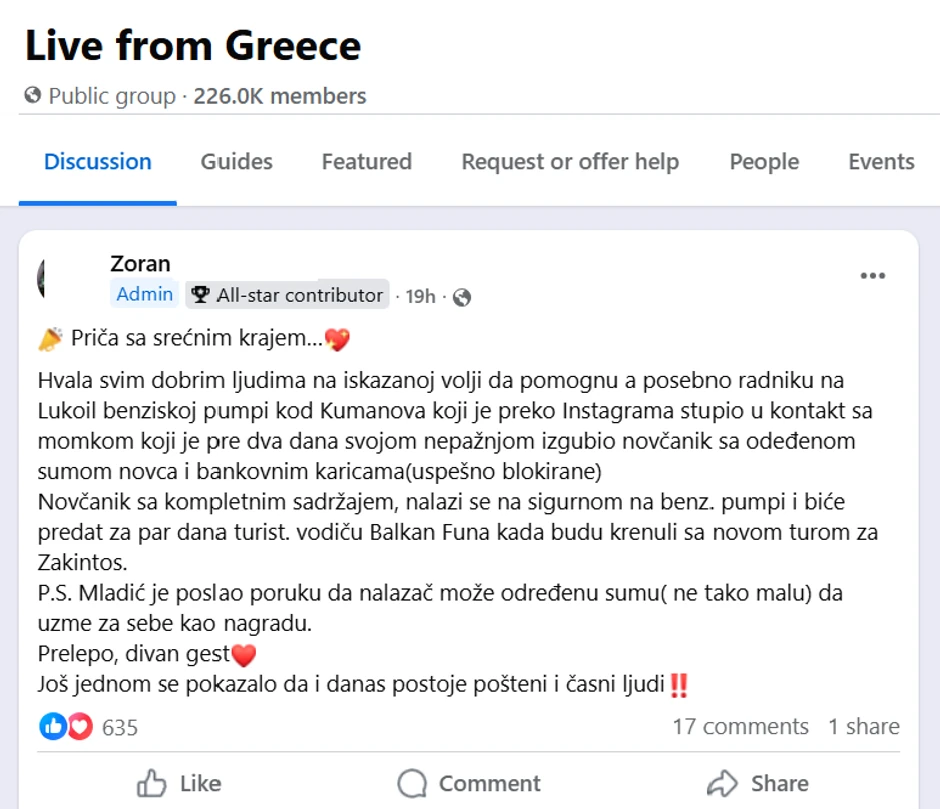
Task: Switch to the Guides tab
Action: [x=236, y=161]
